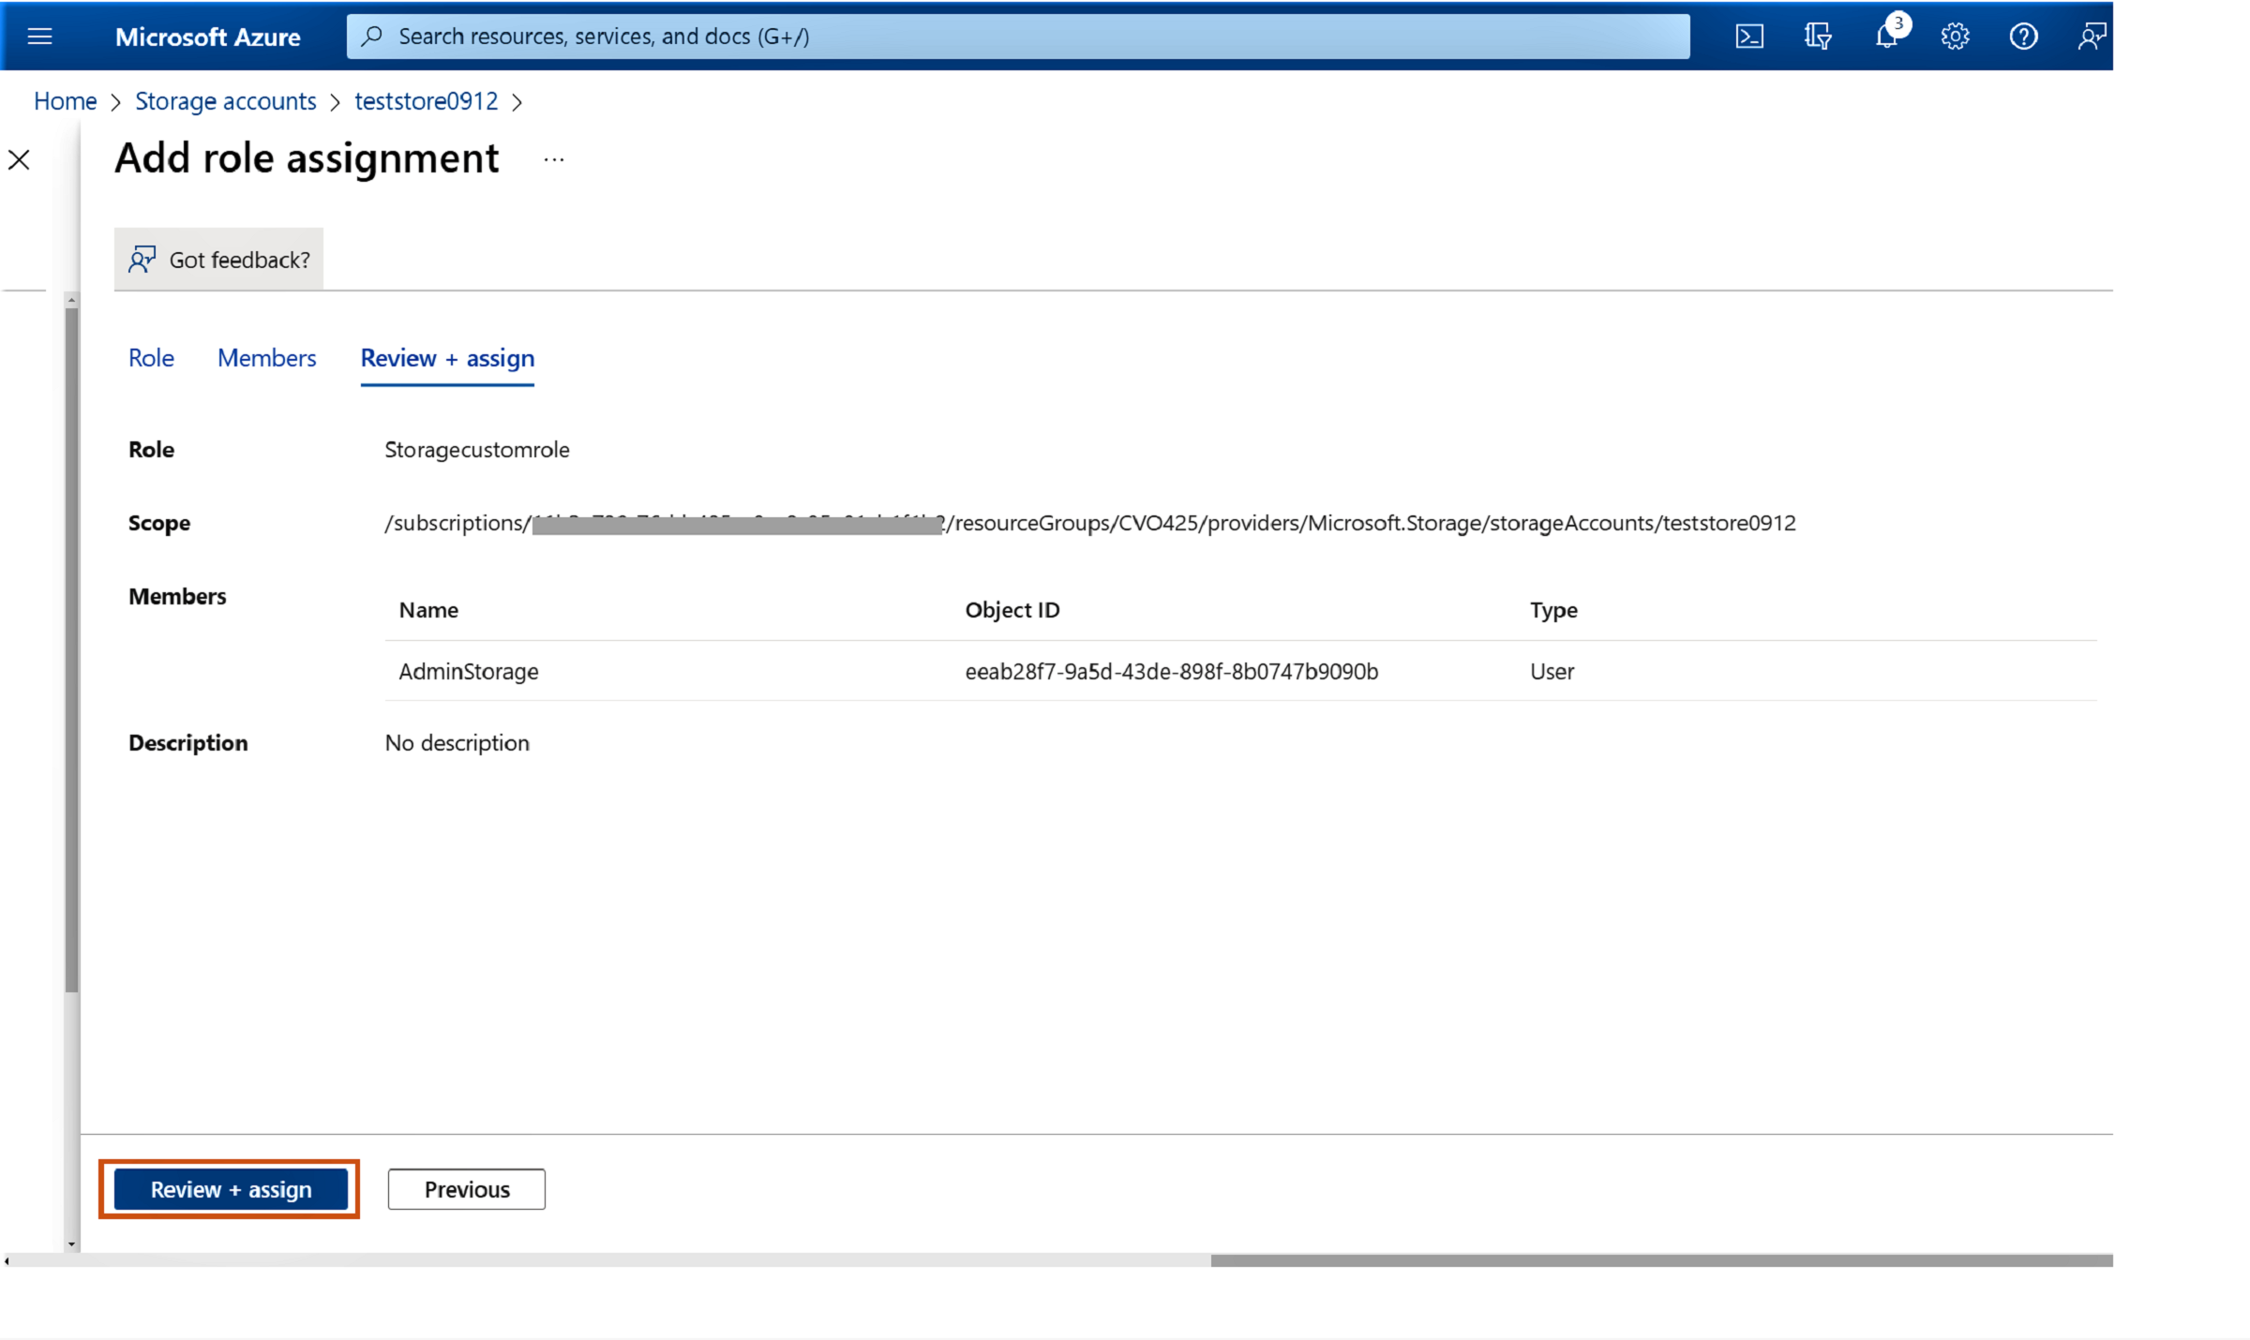
Task: Close the Add role assignment blade
Action: click(x=19, y=160)
